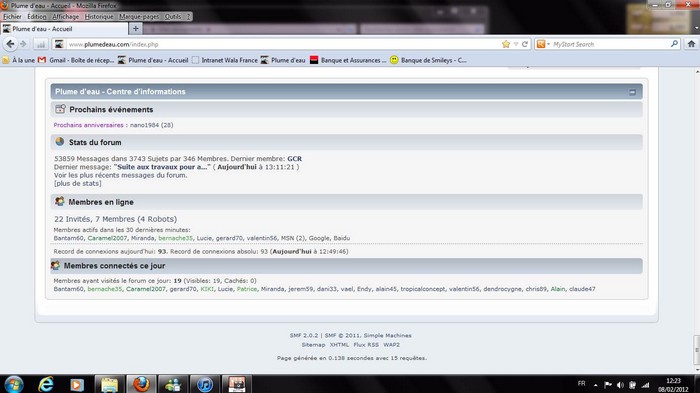This screenshot has height=393, width=700.
Task: Switch to Firefox taskbar icon
Action: (141, 384)
